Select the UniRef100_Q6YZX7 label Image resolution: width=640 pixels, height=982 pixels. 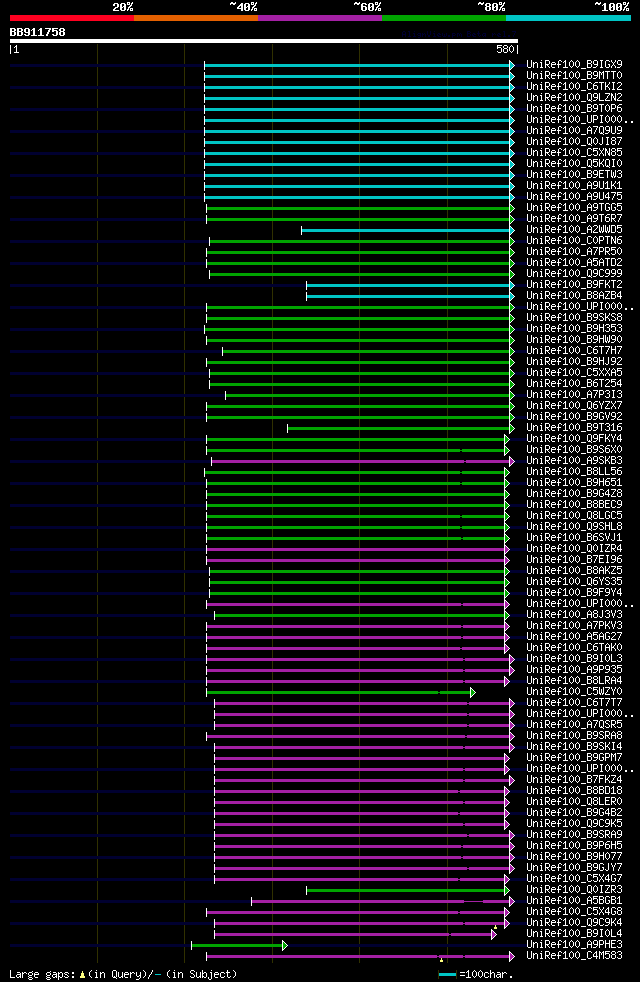click(574, 406)
